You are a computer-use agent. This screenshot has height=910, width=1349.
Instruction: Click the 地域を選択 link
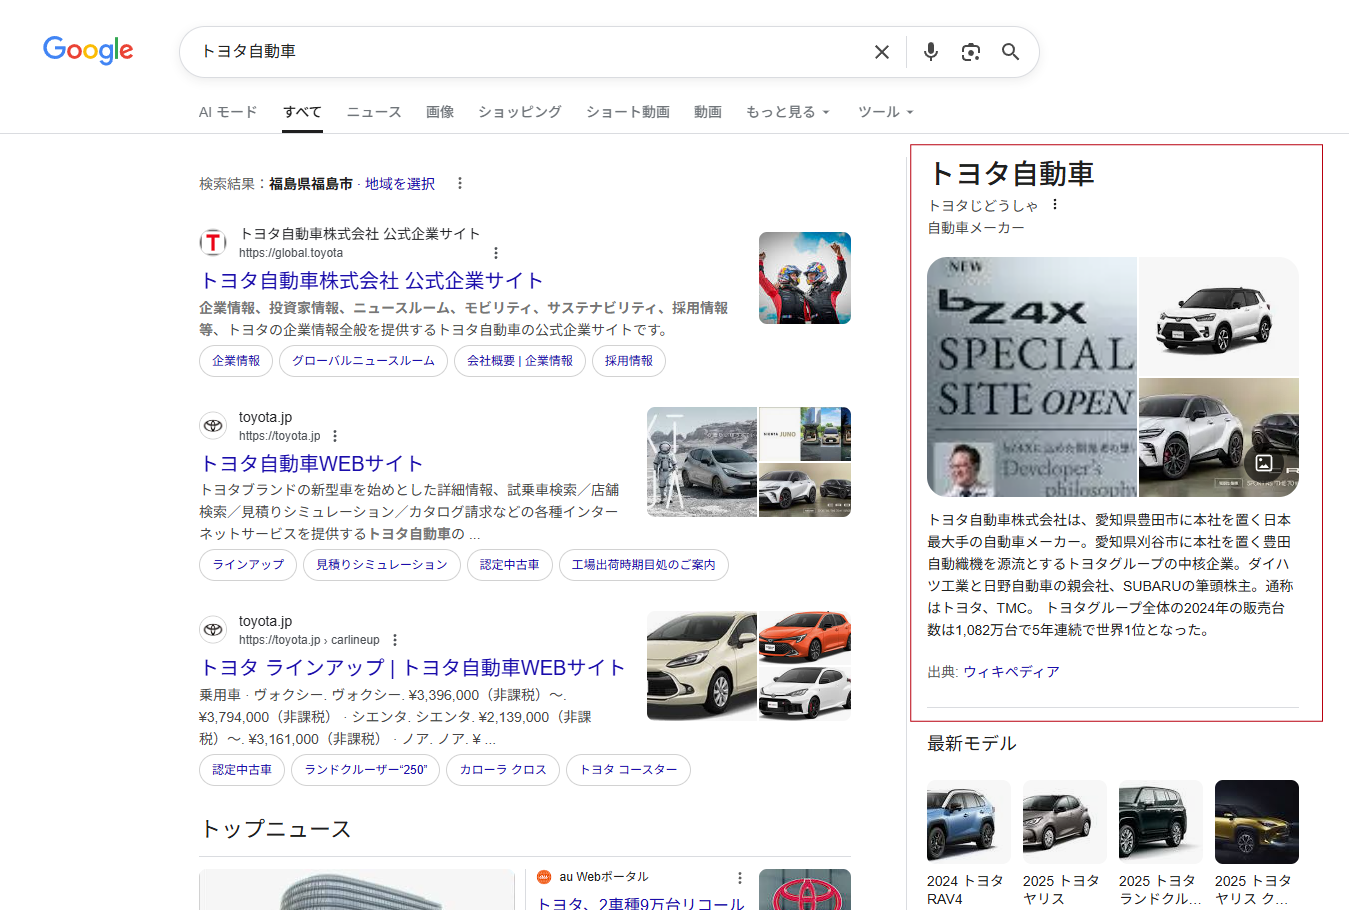[x=400, y=184]
